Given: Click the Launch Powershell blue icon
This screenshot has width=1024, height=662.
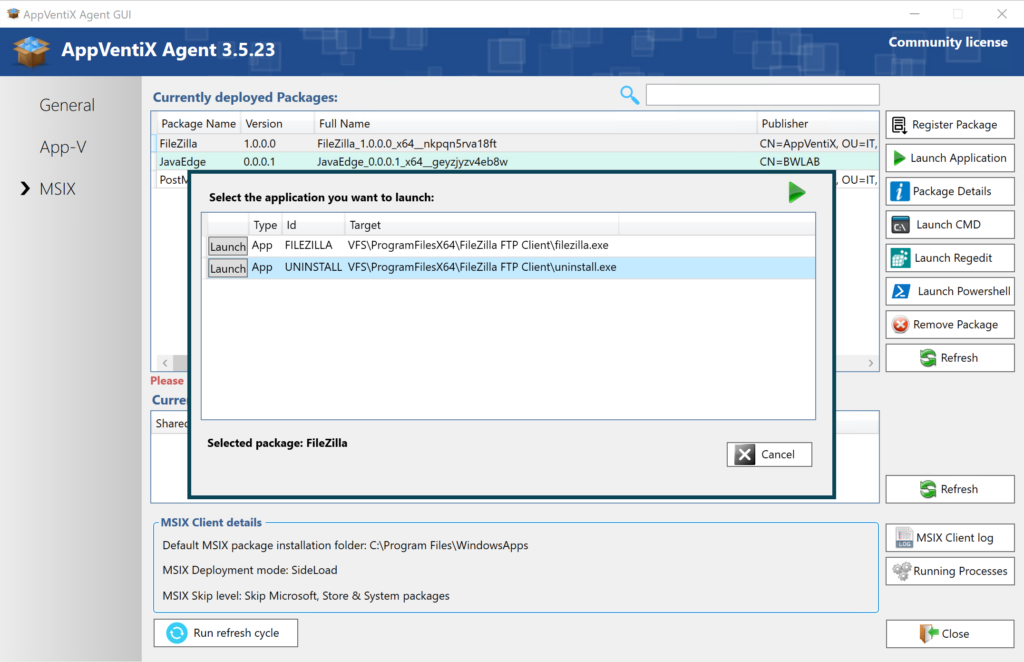Looking at the screenshot, I should click(x=899, y=291).
